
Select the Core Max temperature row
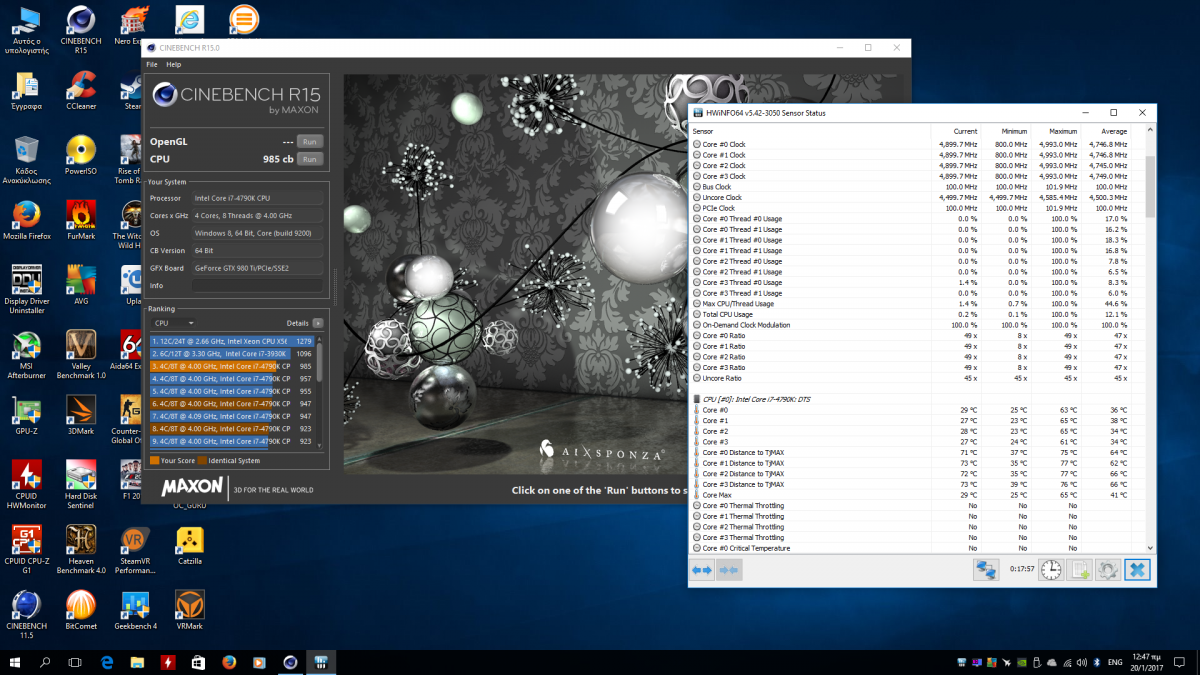[910, 495]
